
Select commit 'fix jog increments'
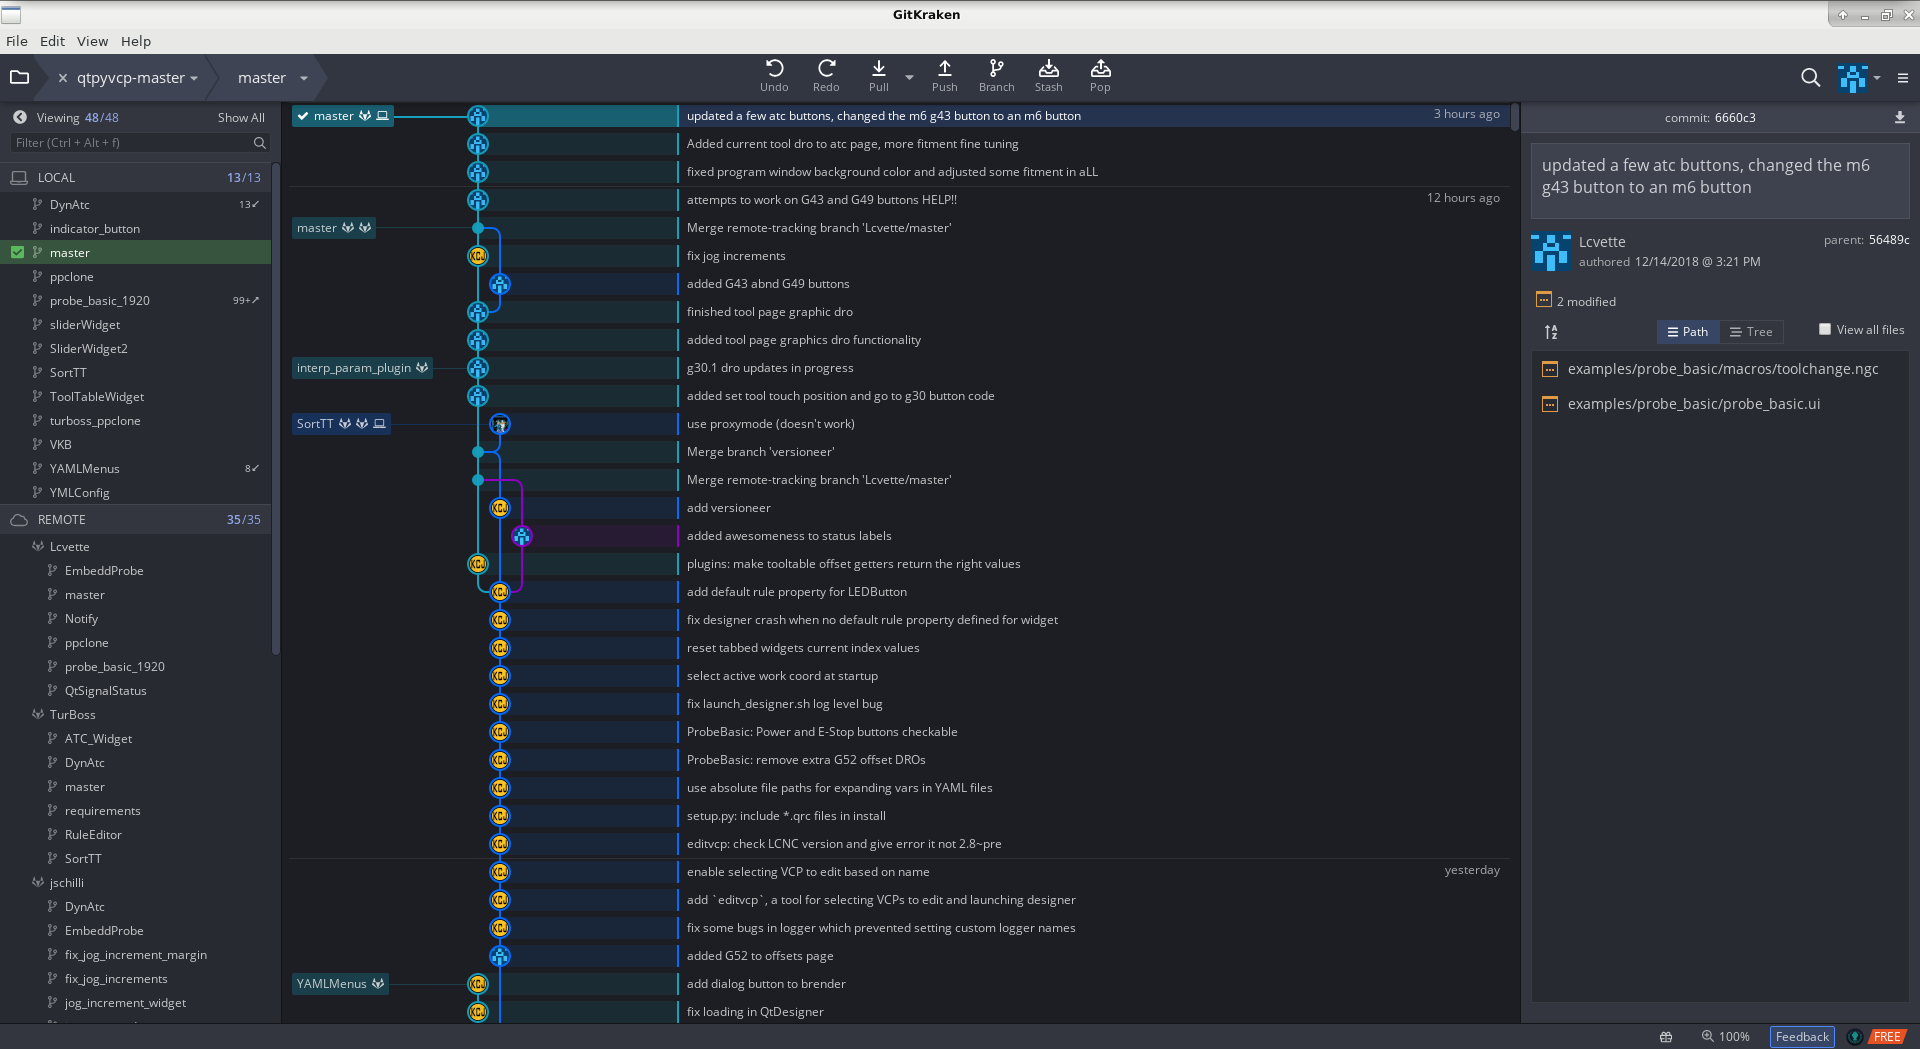coord(736,256)
